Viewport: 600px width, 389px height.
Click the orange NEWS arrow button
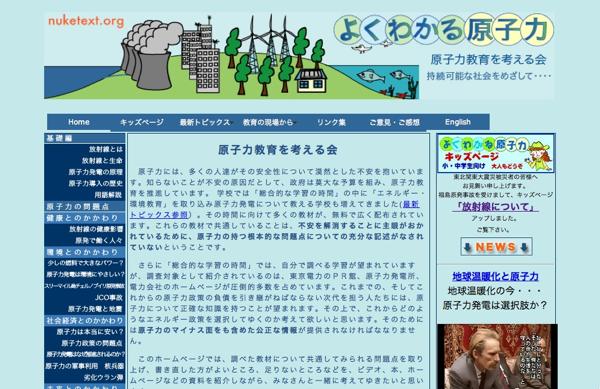click(x=496, y=247)
